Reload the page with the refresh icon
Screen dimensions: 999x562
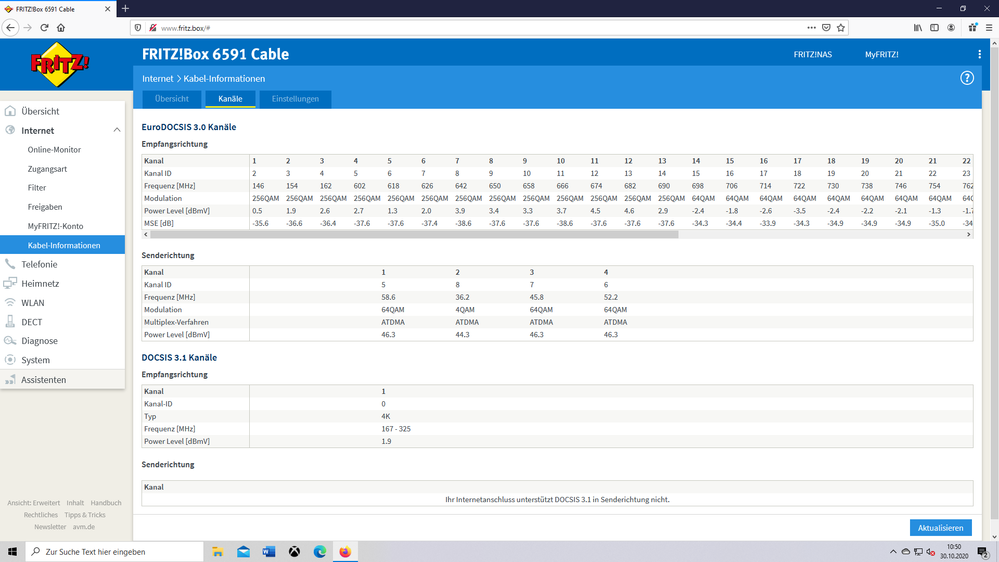coord(44,27)
